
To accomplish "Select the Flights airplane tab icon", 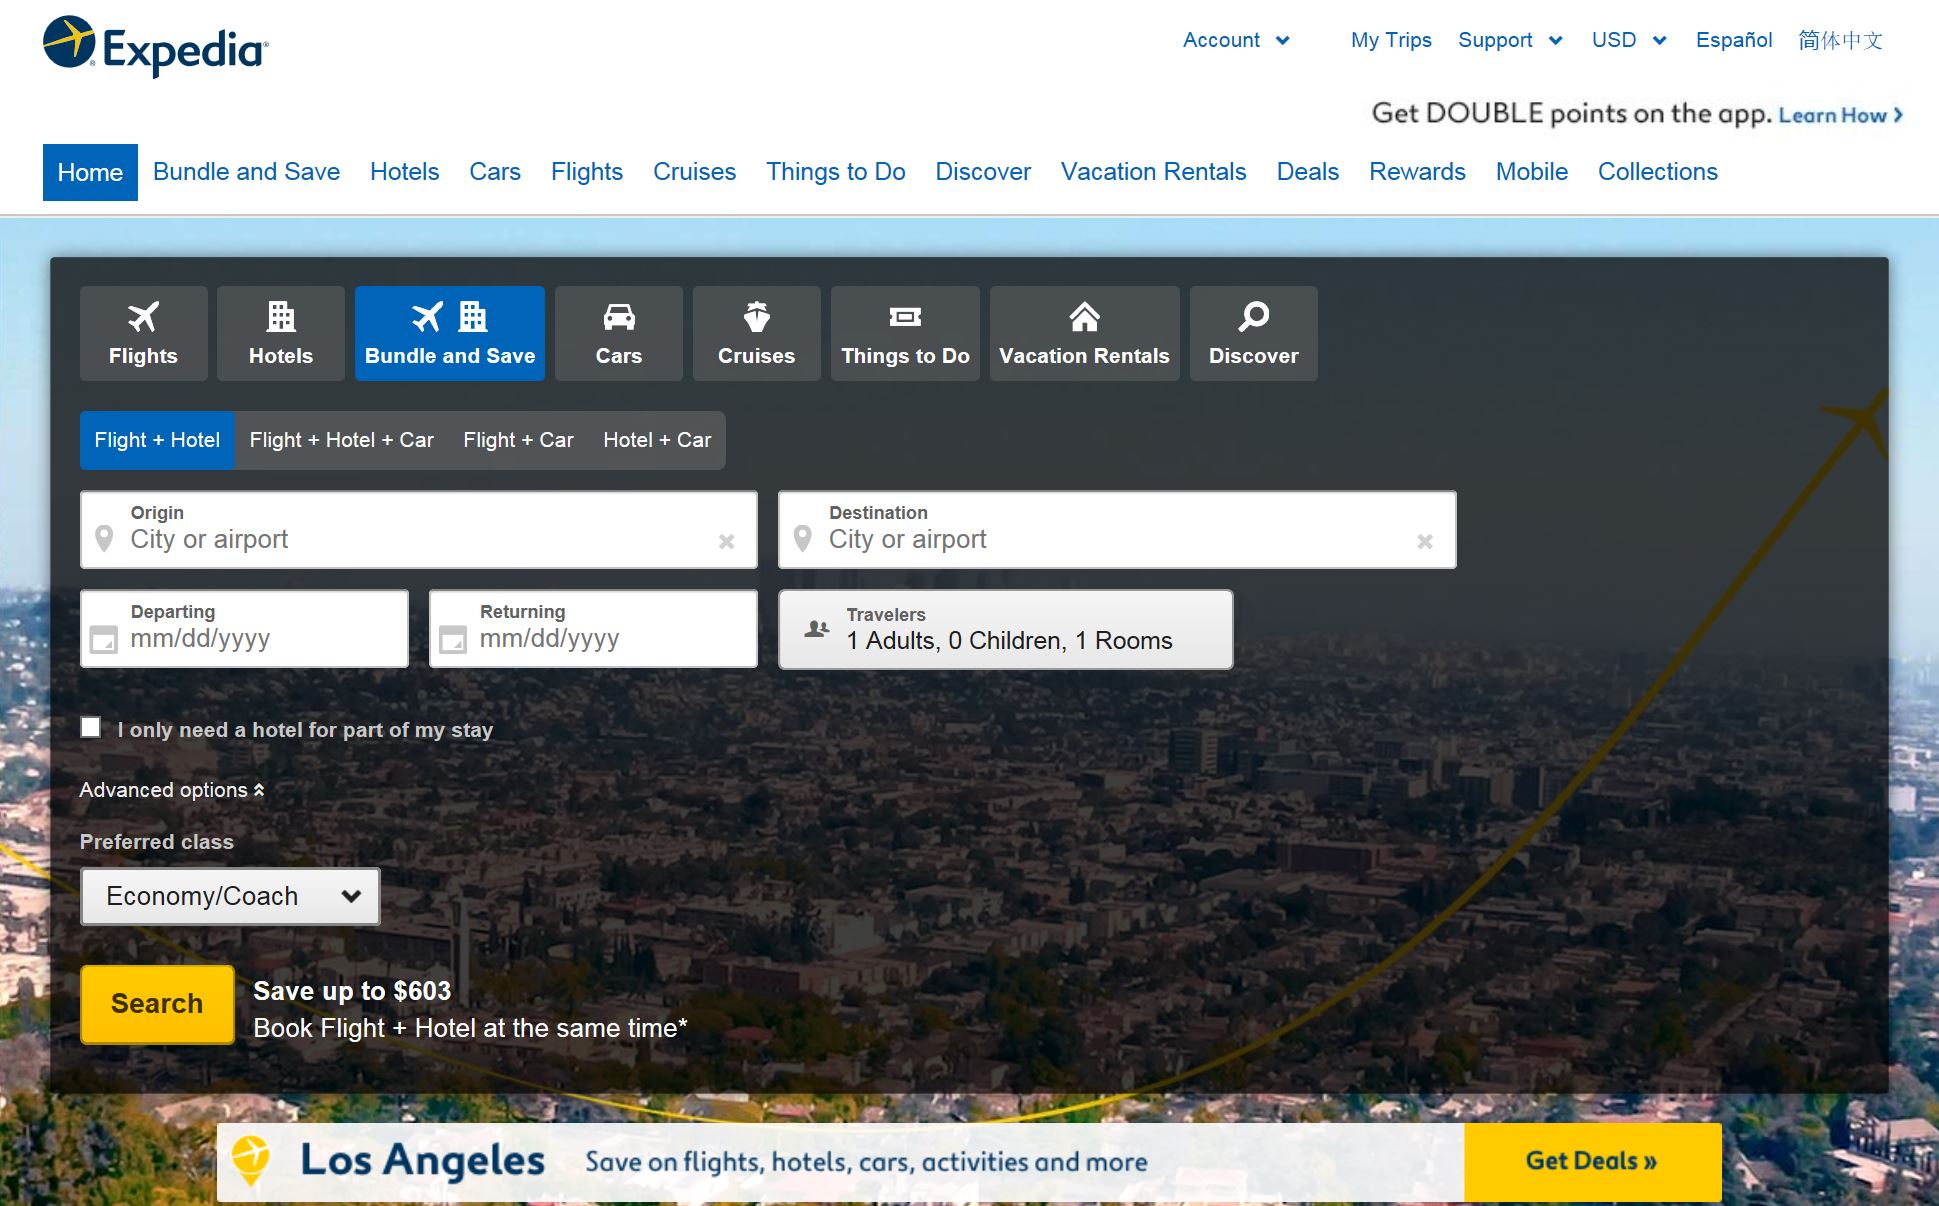I will [x=143, y=317].
